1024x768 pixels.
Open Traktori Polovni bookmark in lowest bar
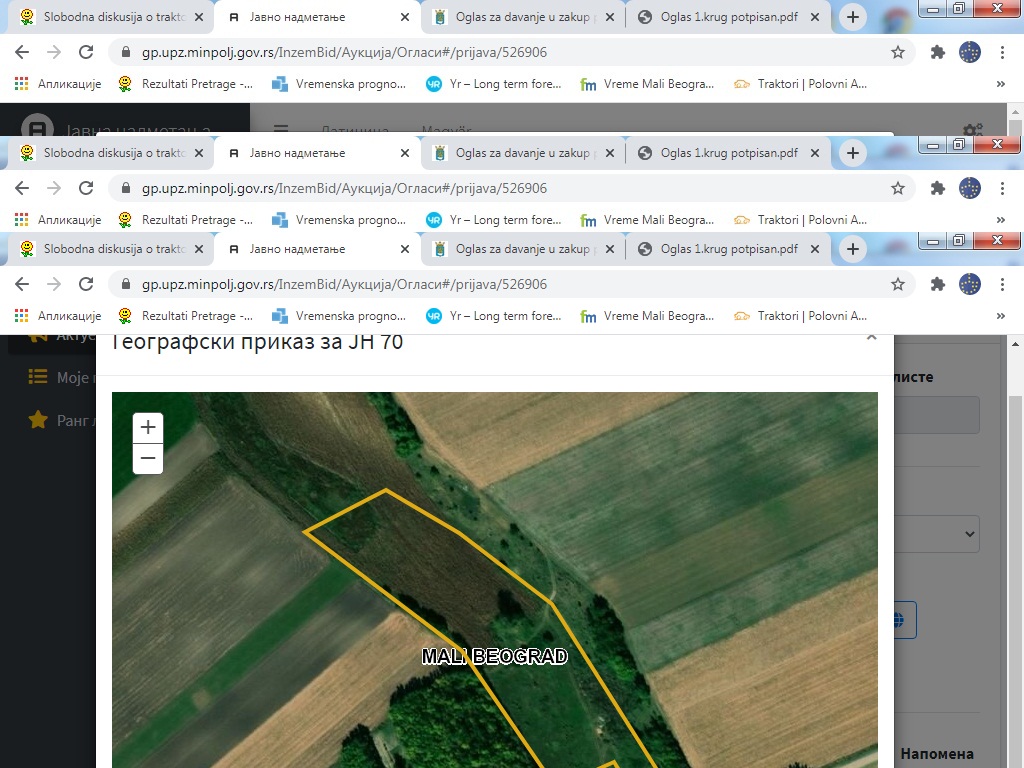coord(801,316)
